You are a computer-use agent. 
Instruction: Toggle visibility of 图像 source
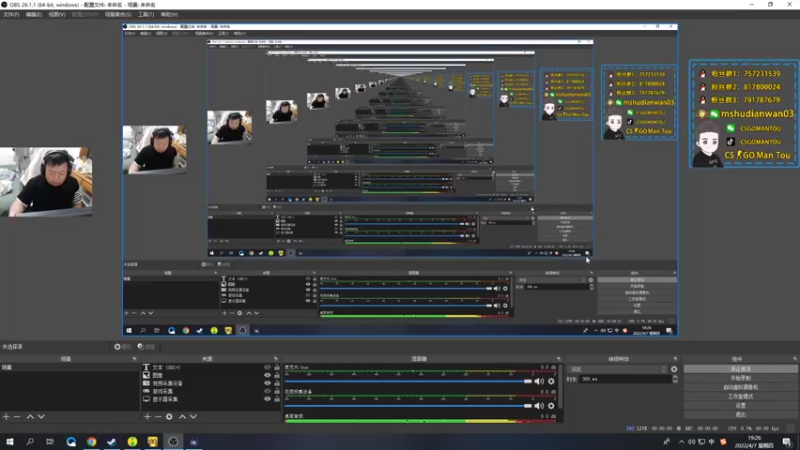(267, 375)
